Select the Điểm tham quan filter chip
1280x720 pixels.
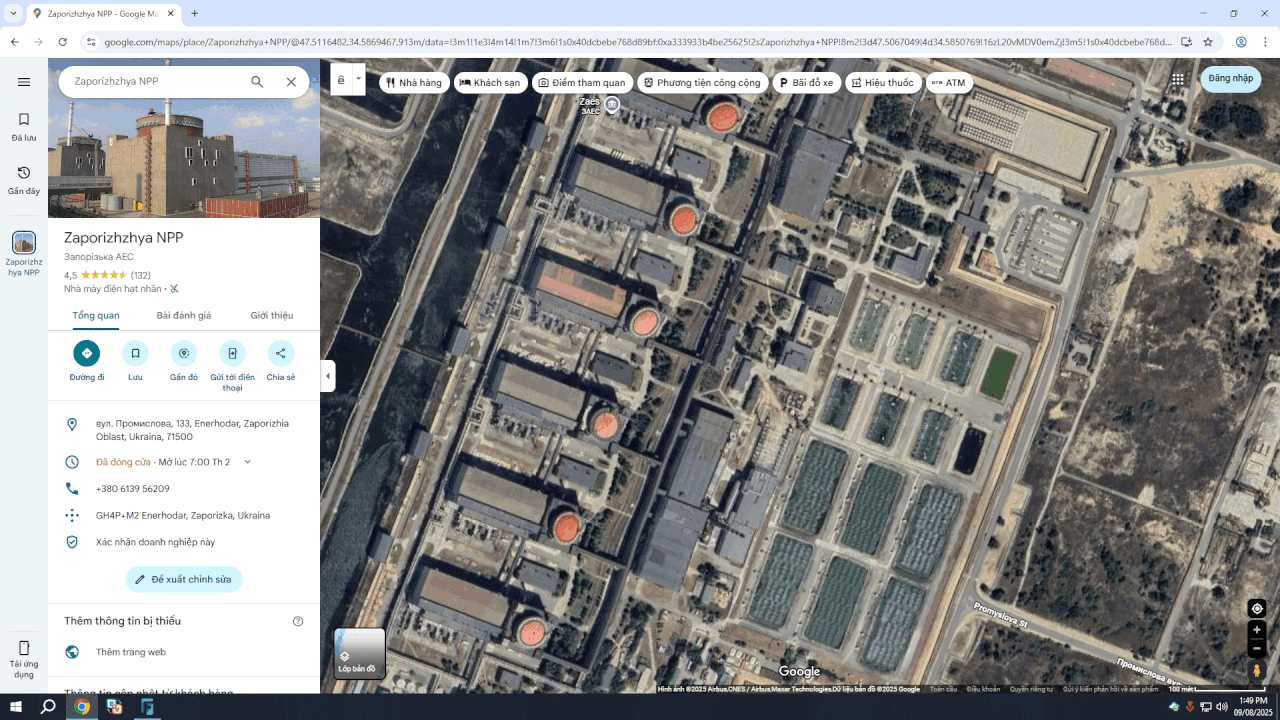[582, 82]
